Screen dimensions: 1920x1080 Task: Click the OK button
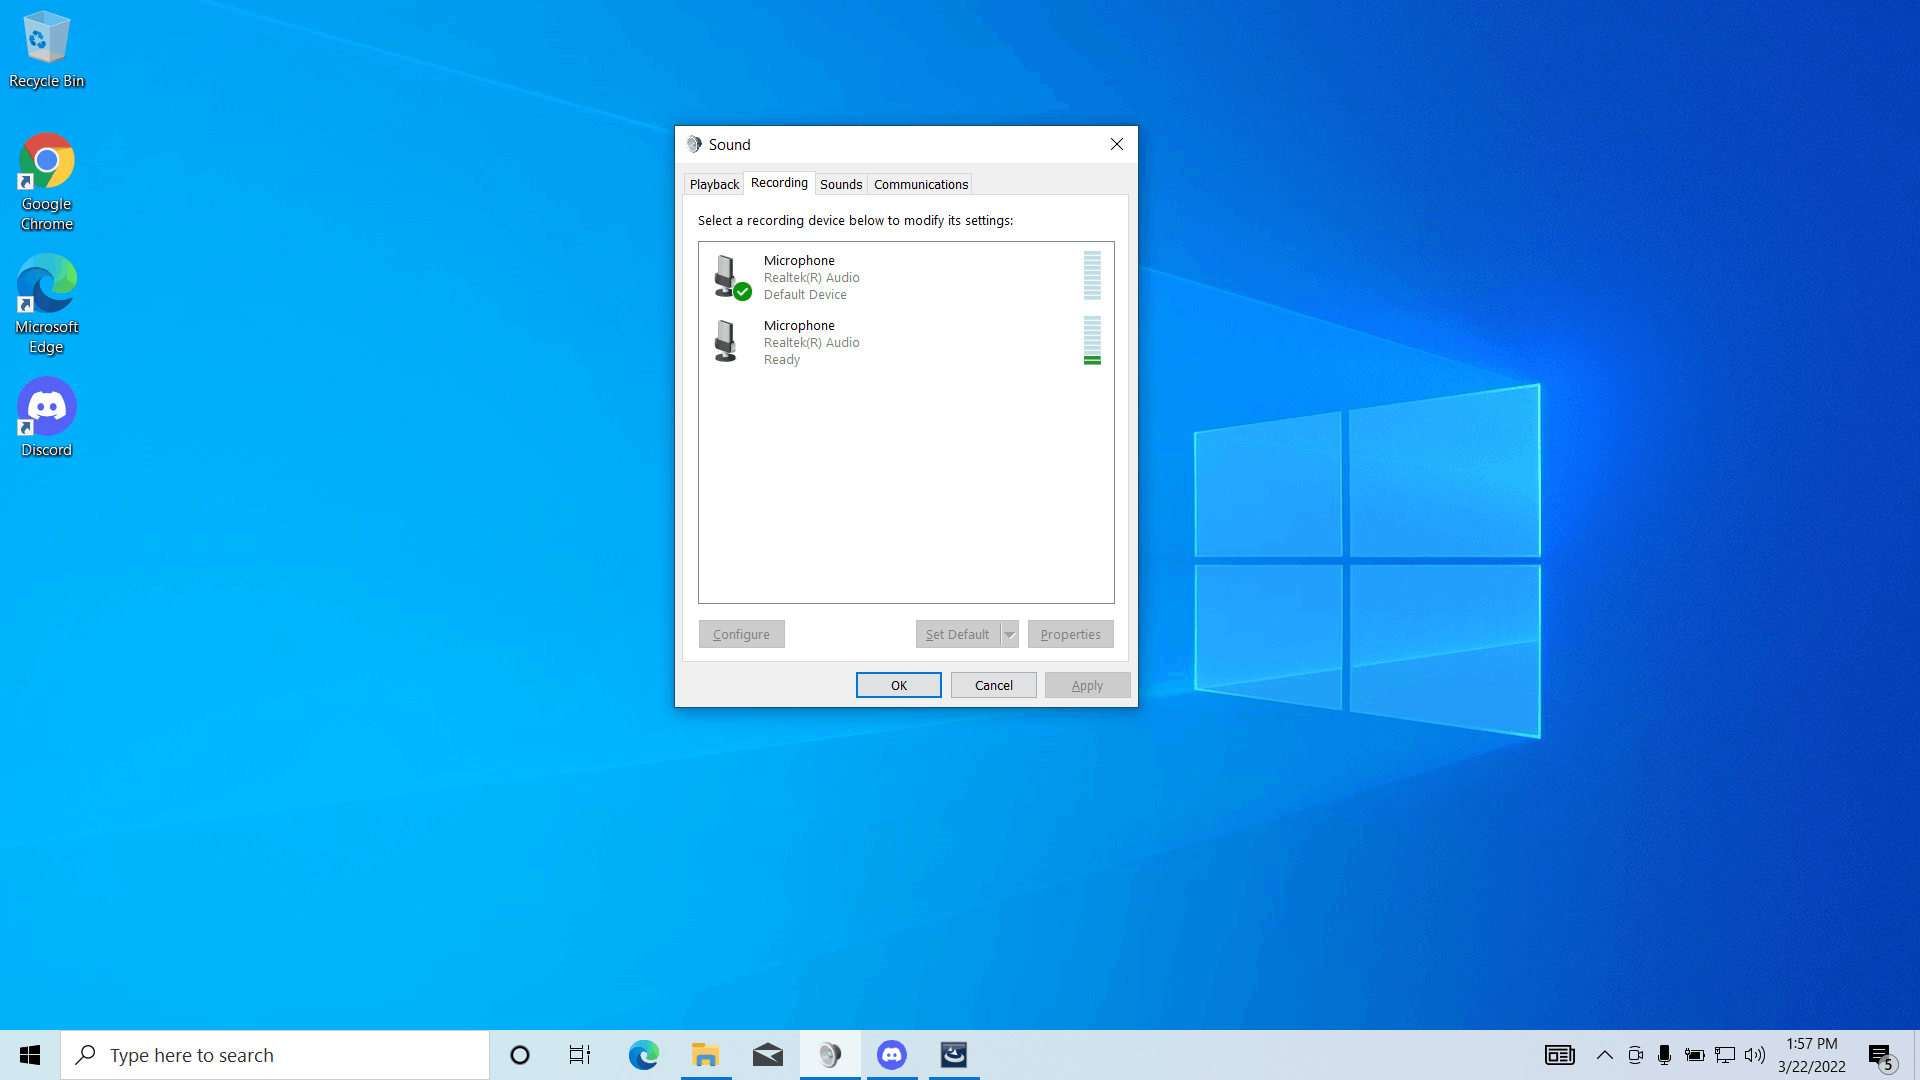pos(898,685)
